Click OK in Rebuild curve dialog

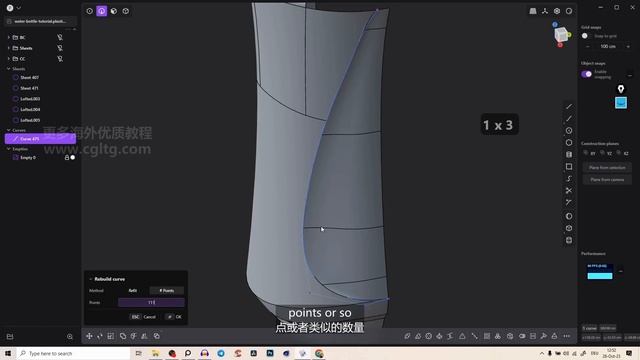174,317
